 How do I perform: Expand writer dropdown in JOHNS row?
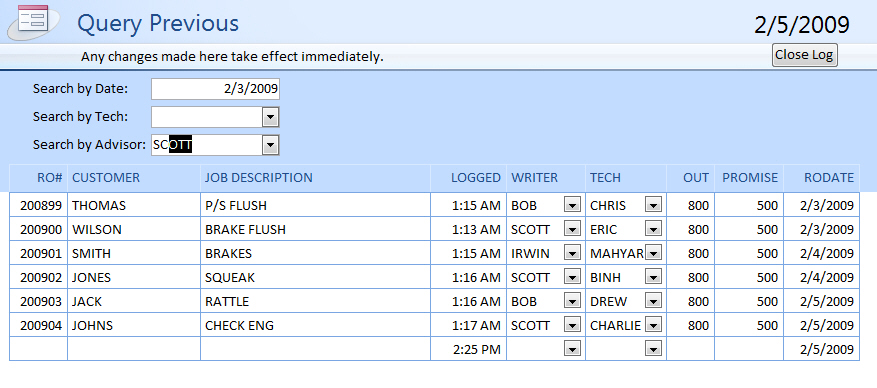pyautogui.click(x=572, y=325)
